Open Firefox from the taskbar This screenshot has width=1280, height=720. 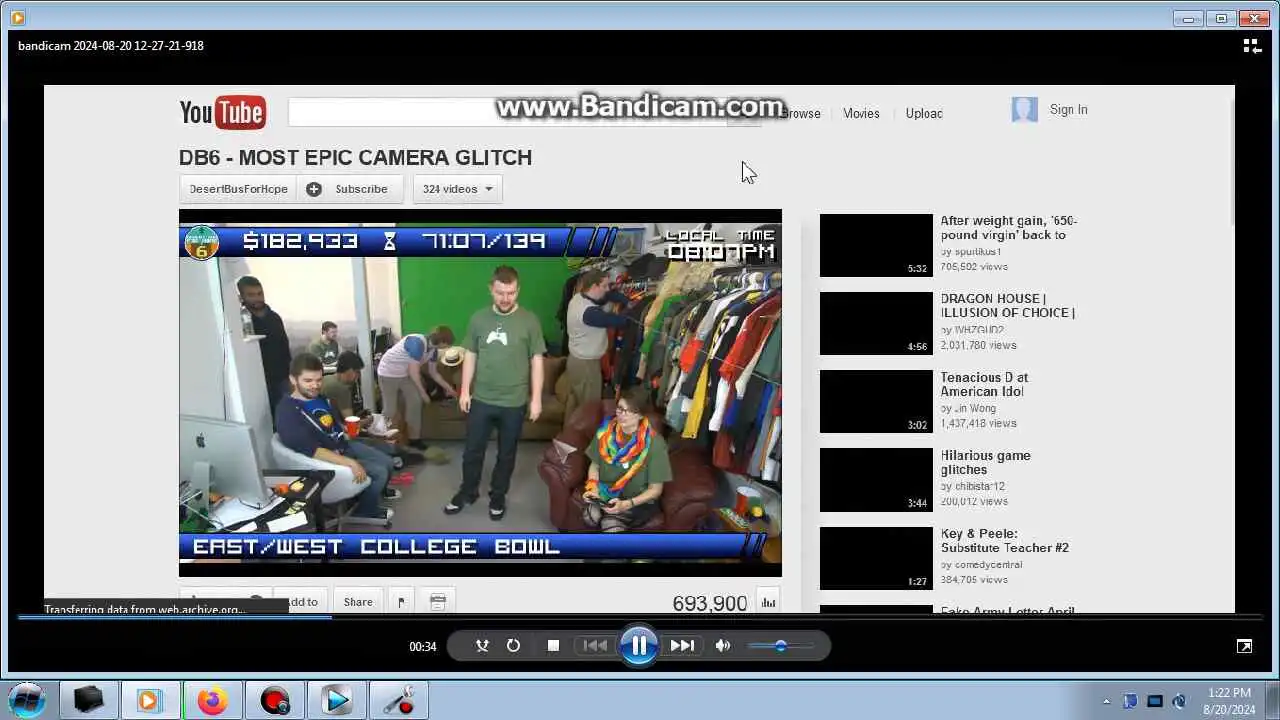(212, 701)
